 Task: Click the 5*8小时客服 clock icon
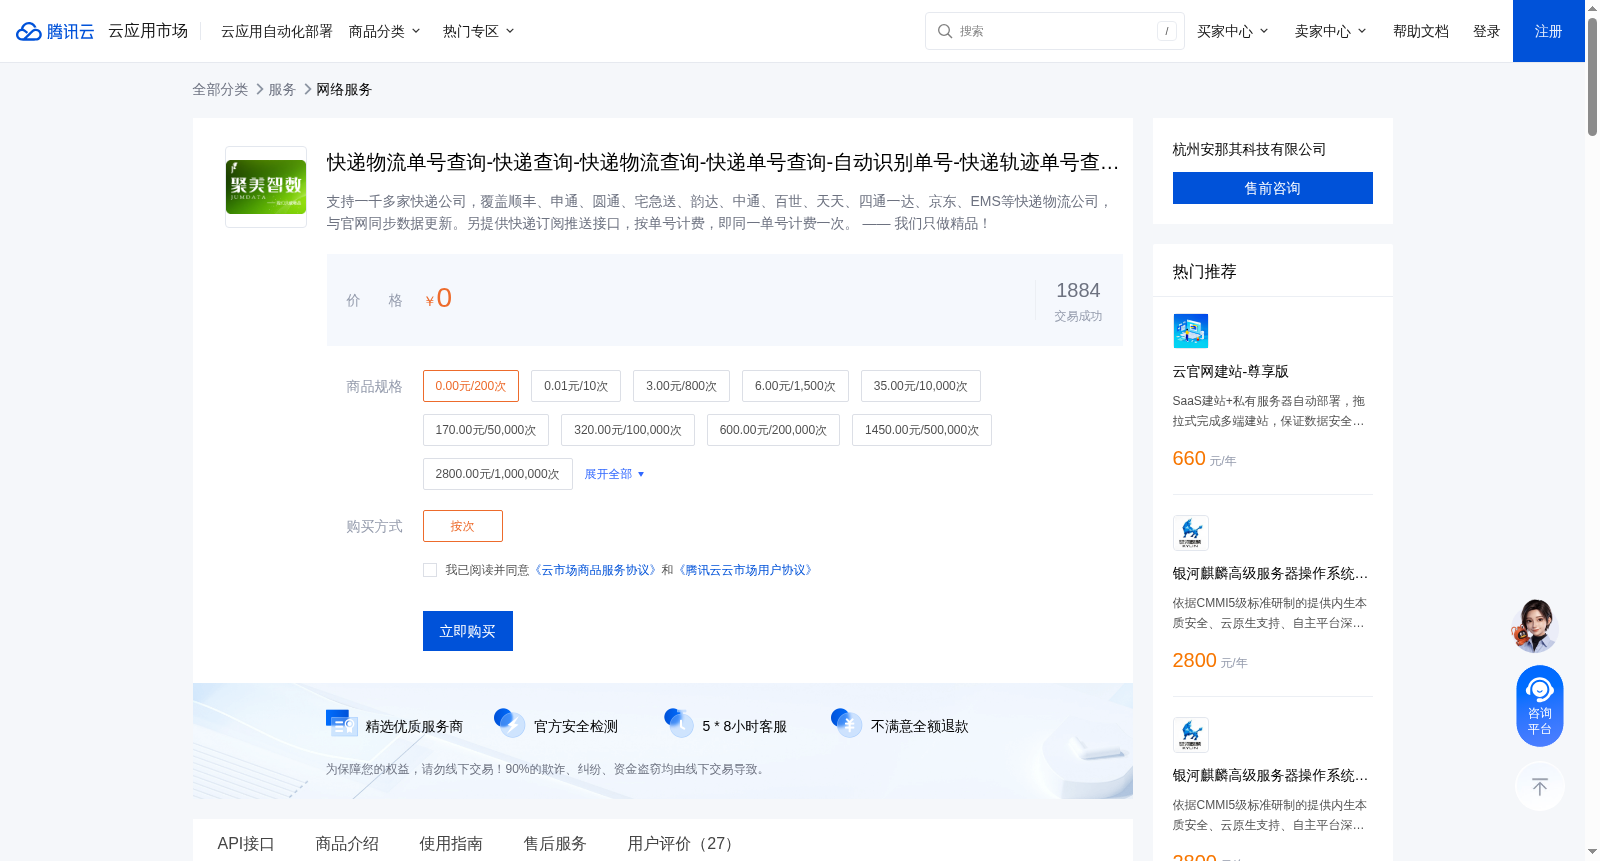click(x=679, y=723)
